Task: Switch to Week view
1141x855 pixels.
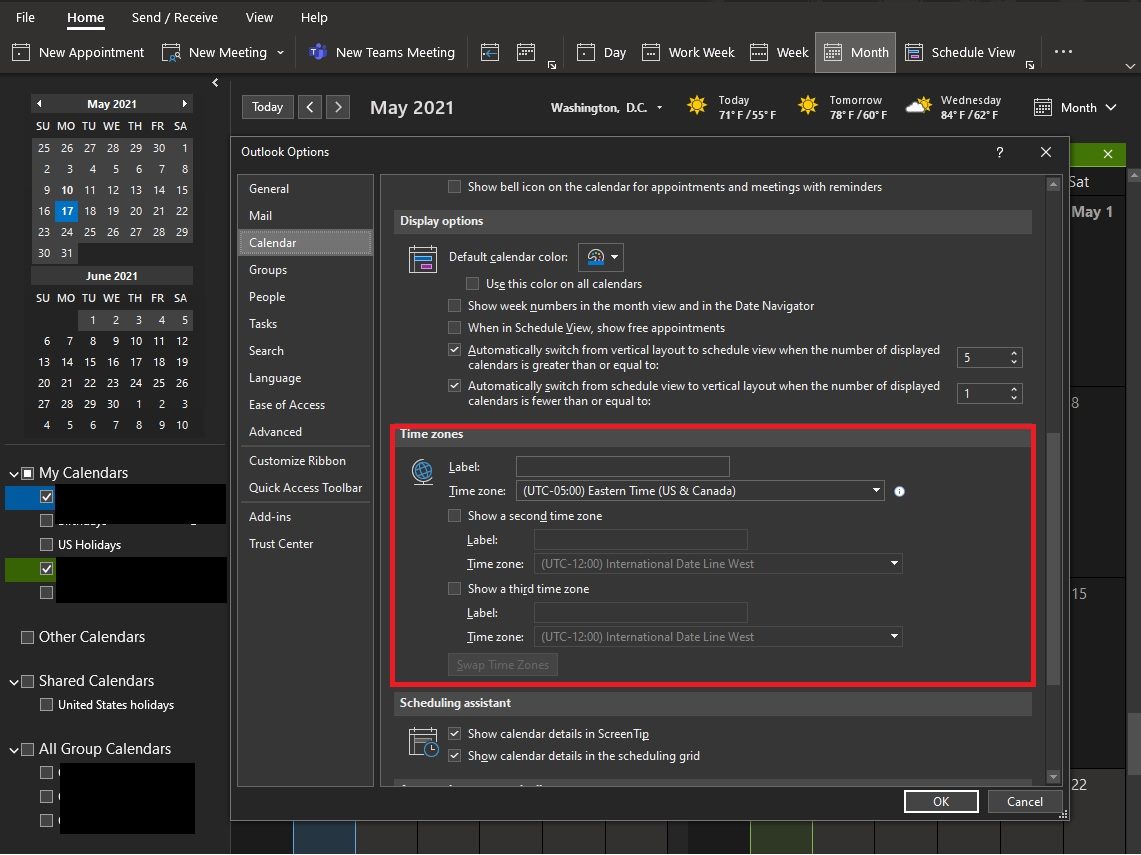Action: pos(779,52)
